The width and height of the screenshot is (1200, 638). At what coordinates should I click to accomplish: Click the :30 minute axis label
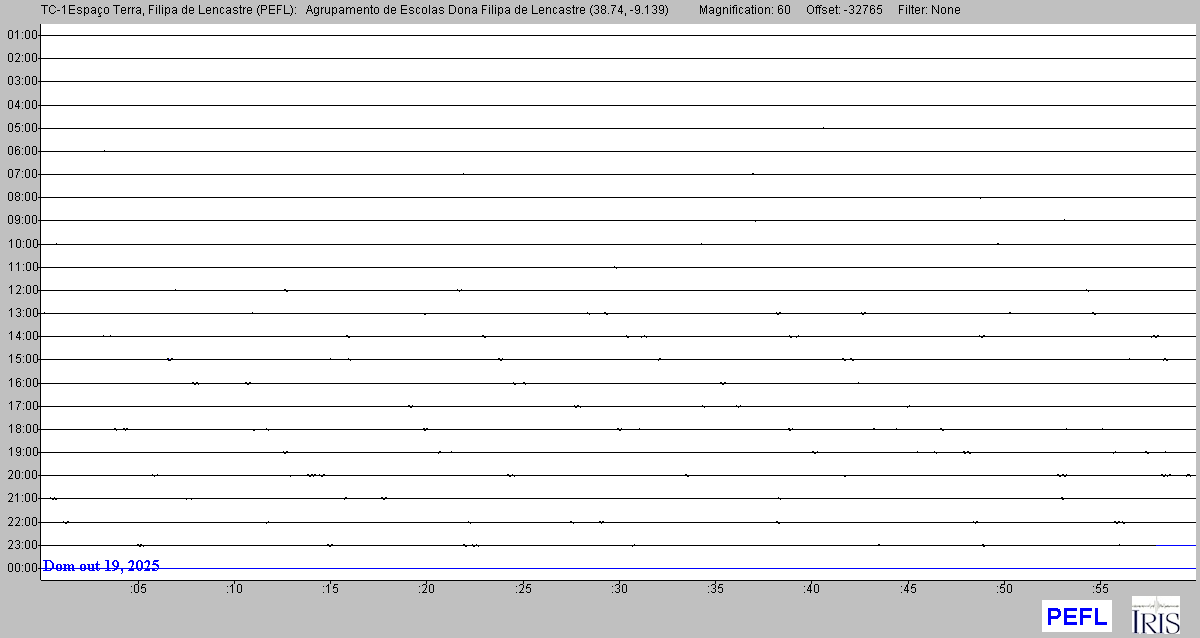pos(619,589)
